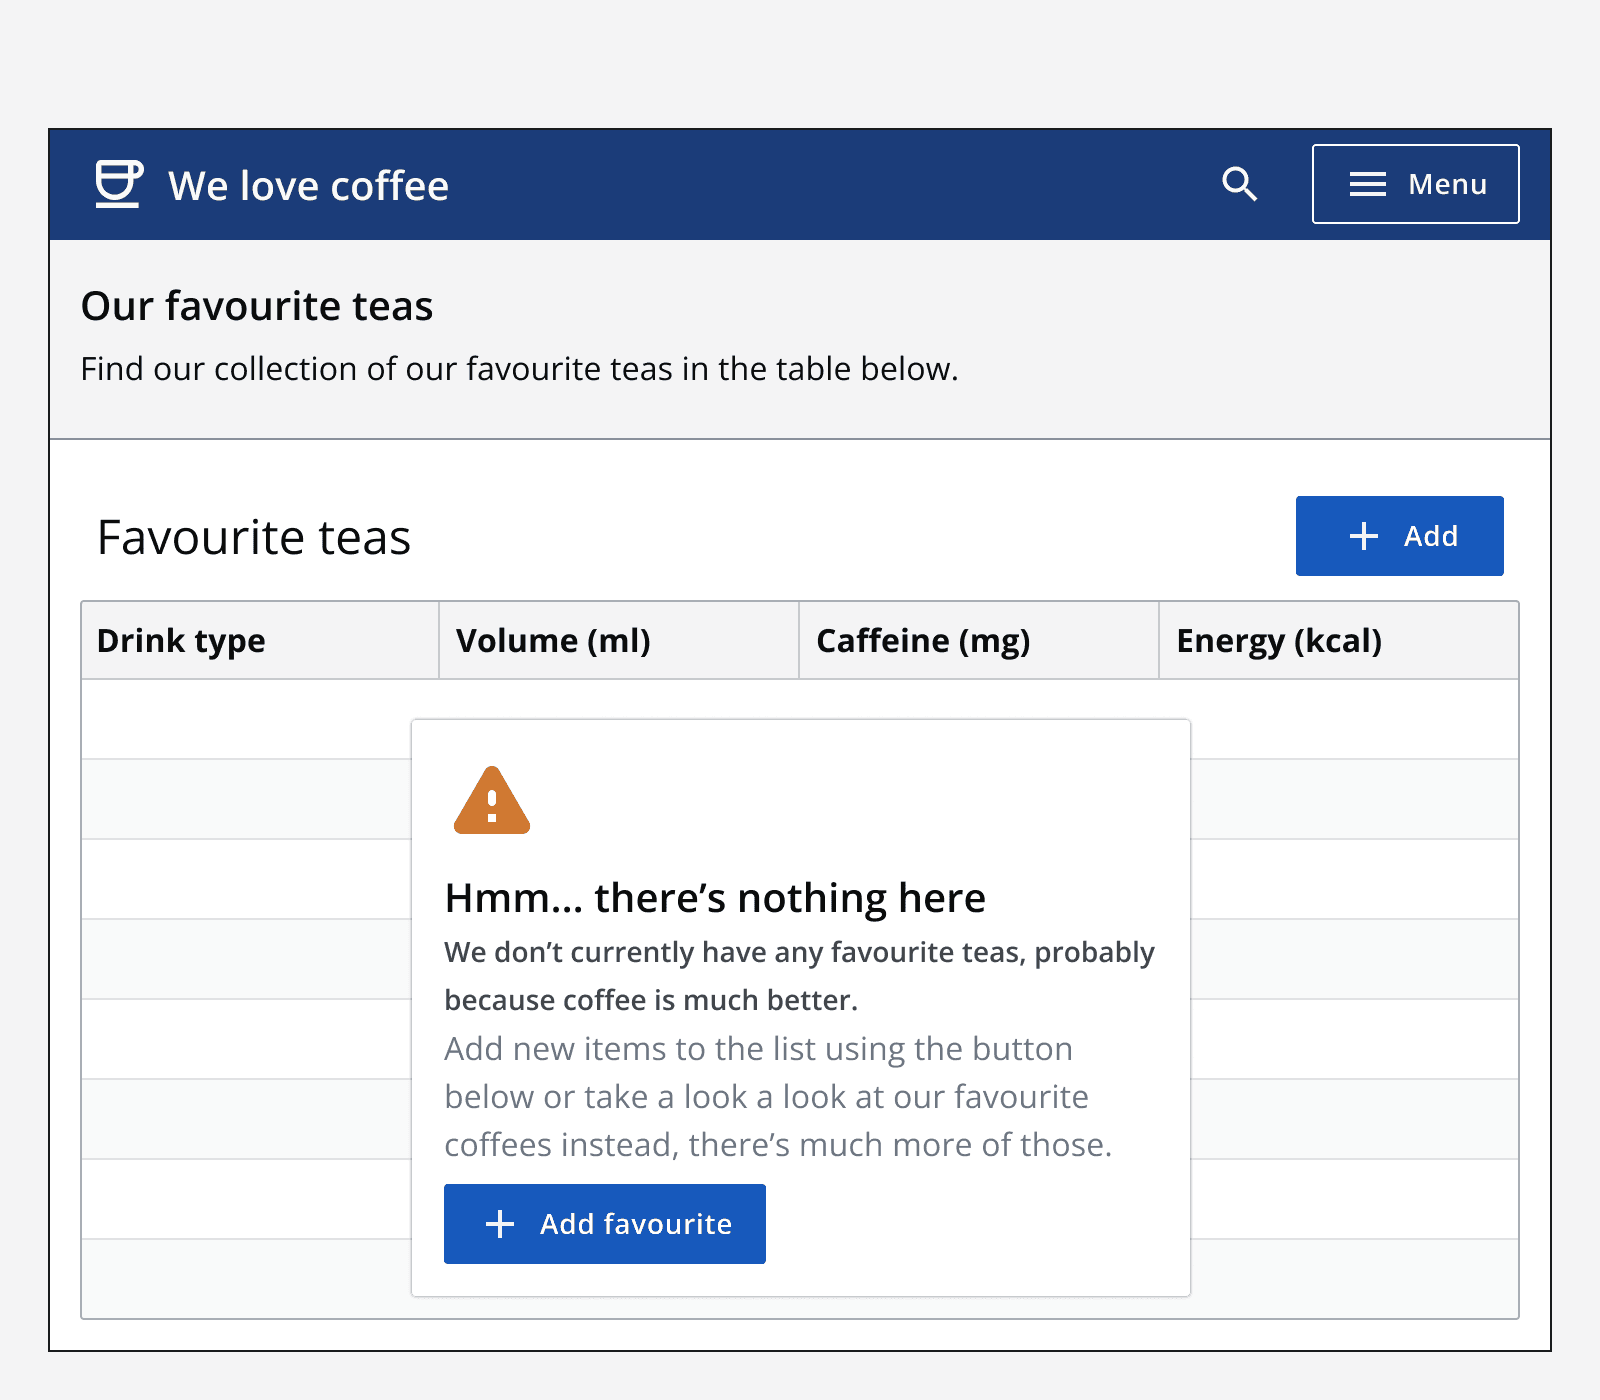The image size is (1600, 1400).
Task: Select the Drink type column header
Action: click(181, 640)
